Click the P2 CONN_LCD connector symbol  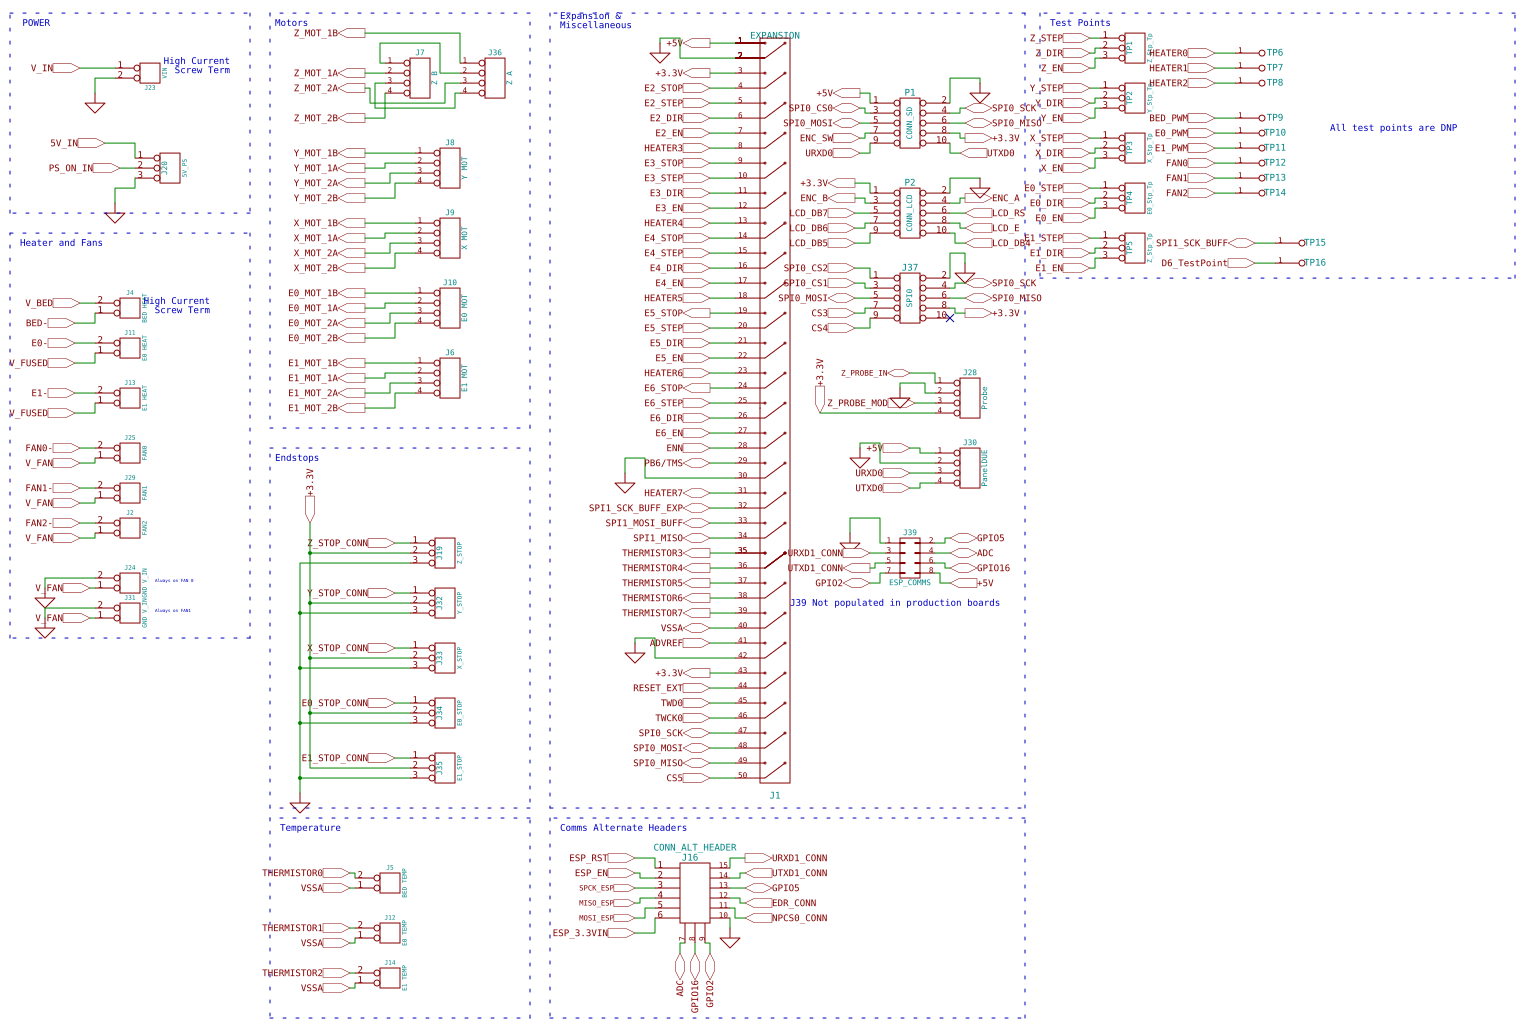click(909, 213)
